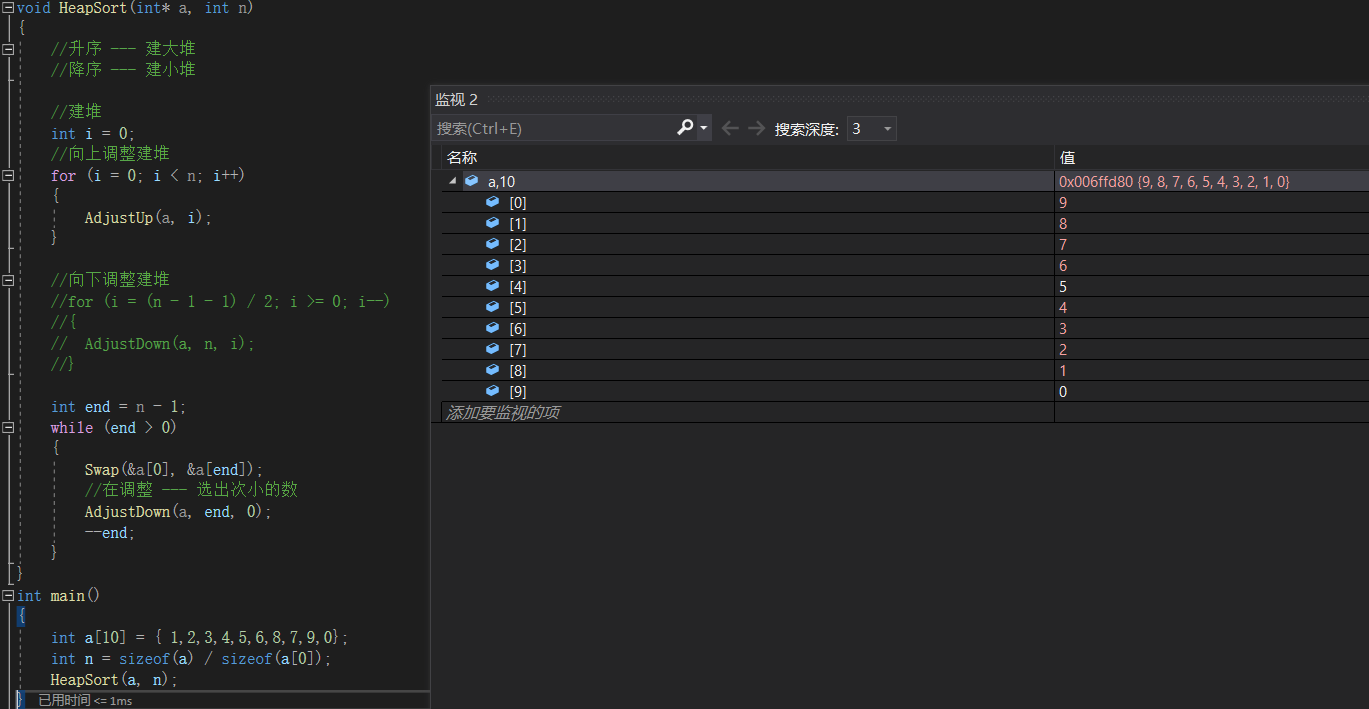This screenshot has width=1369, height=709.
Task: Click the next search result arrow
Action: (x=756, y=128)
